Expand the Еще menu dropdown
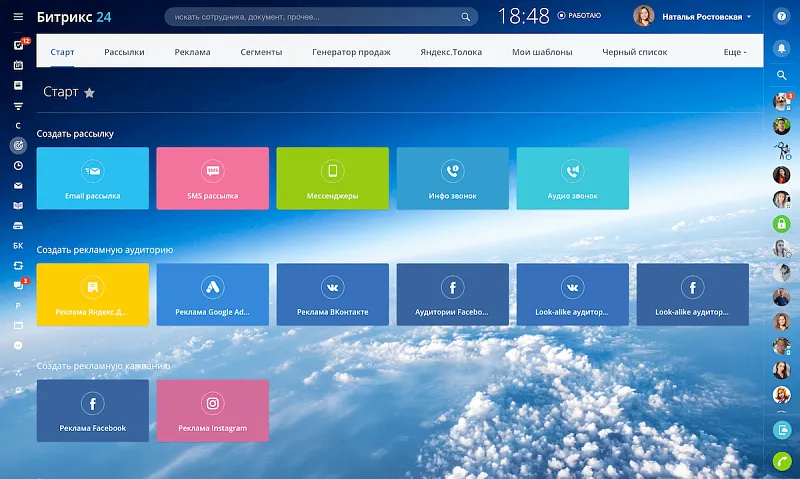The image size is (800, 479). coord(733,51)
